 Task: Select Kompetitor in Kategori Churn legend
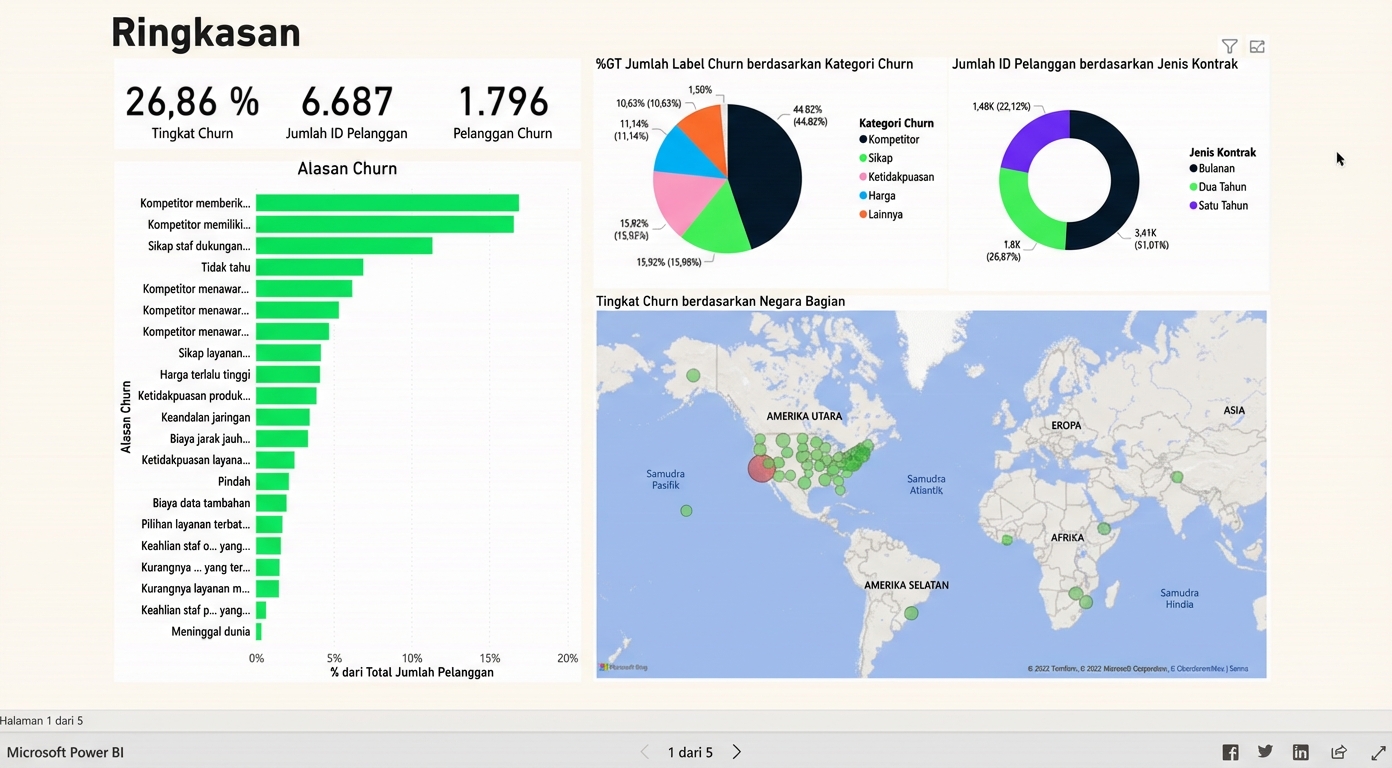coord(893,140)
